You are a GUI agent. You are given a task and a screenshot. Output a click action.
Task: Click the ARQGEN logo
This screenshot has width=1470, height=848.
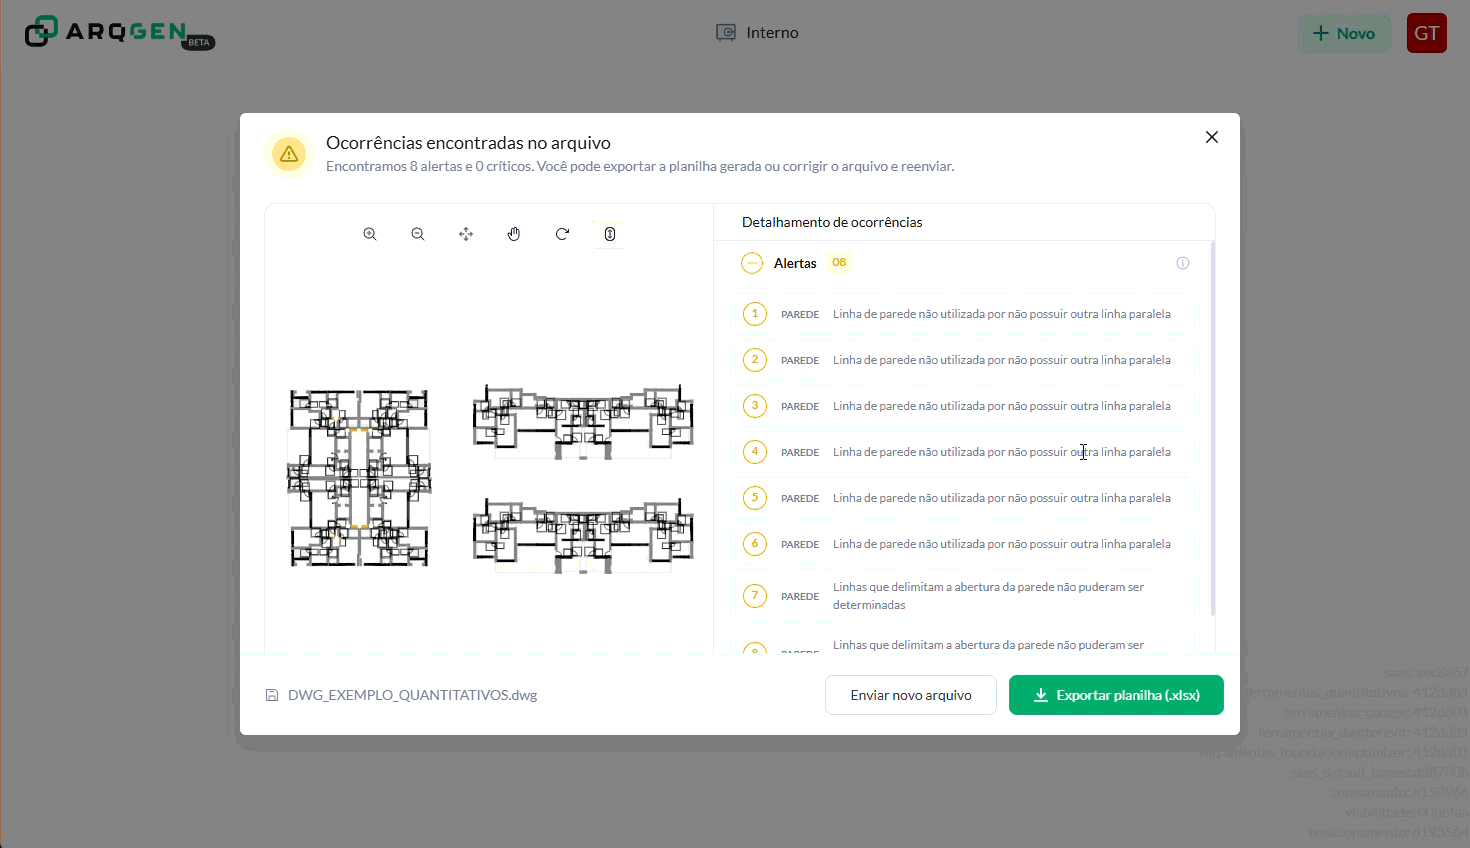(106, 32)
